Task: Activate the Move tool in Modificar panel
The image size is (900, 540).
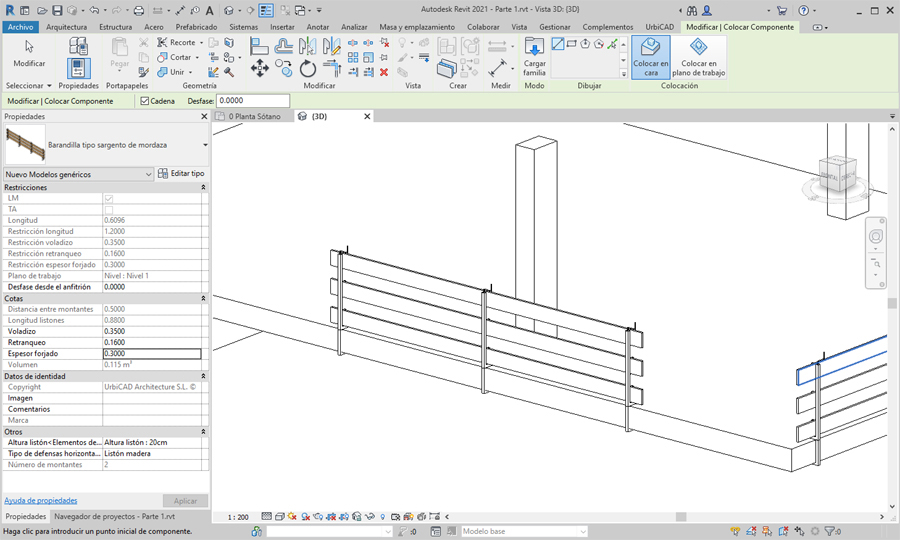Action: 259,68
